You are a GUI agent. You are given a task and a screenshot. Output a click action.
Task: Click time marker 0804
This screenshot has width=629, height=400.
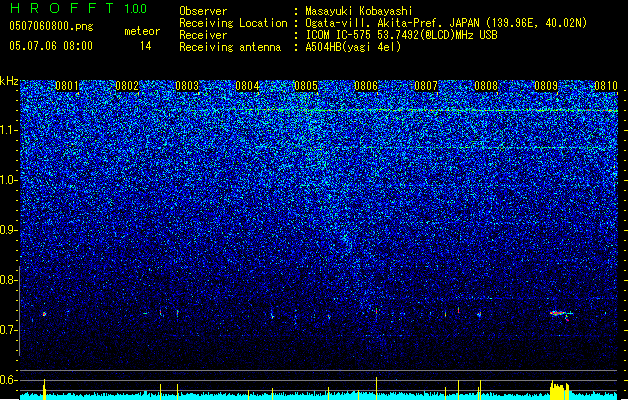247,86
